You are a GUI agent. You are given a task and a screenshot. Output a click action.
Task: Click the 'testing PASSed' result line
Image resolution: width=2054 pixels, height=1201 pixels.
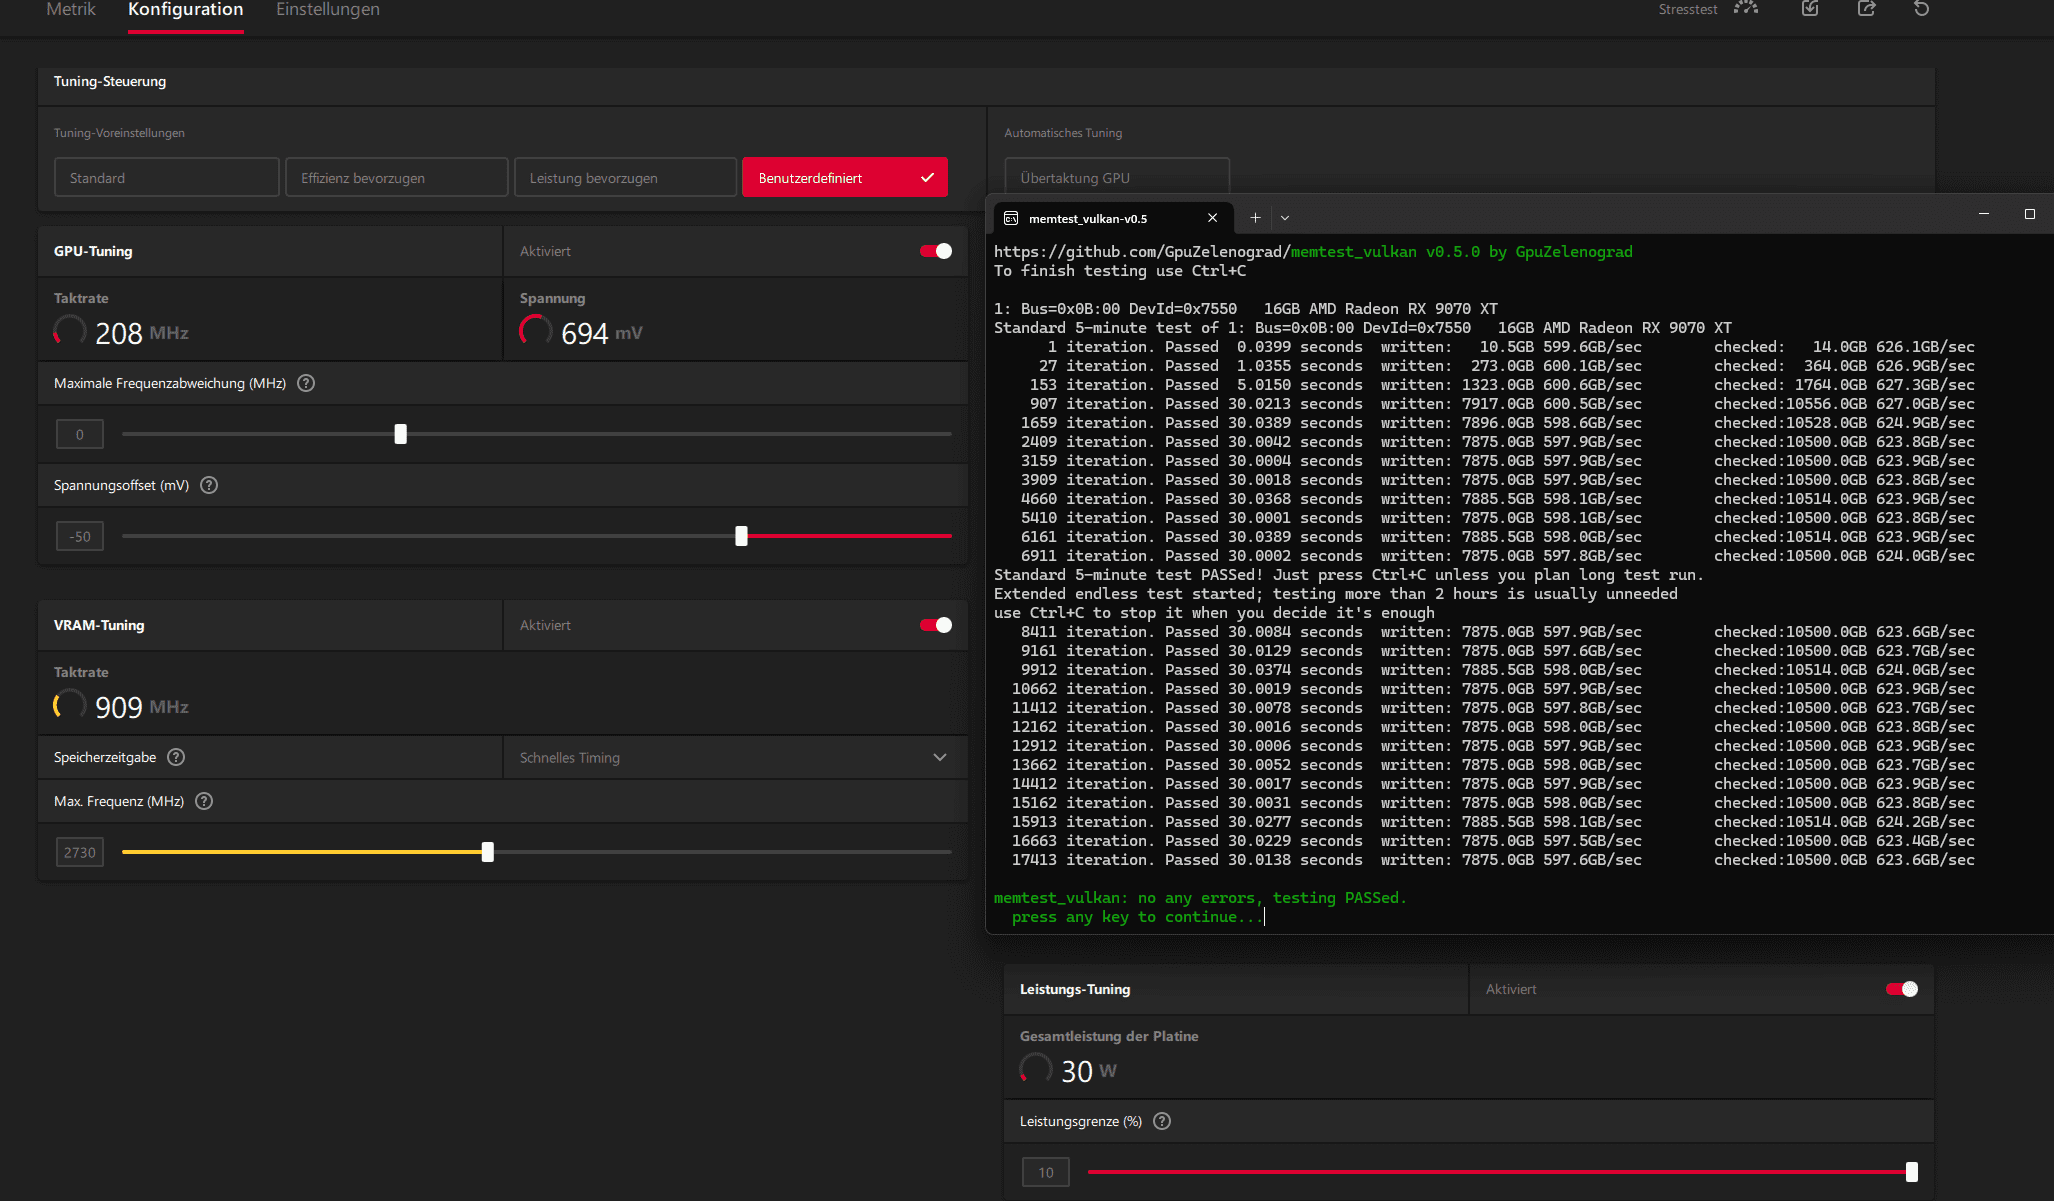tap(1200, 898)
